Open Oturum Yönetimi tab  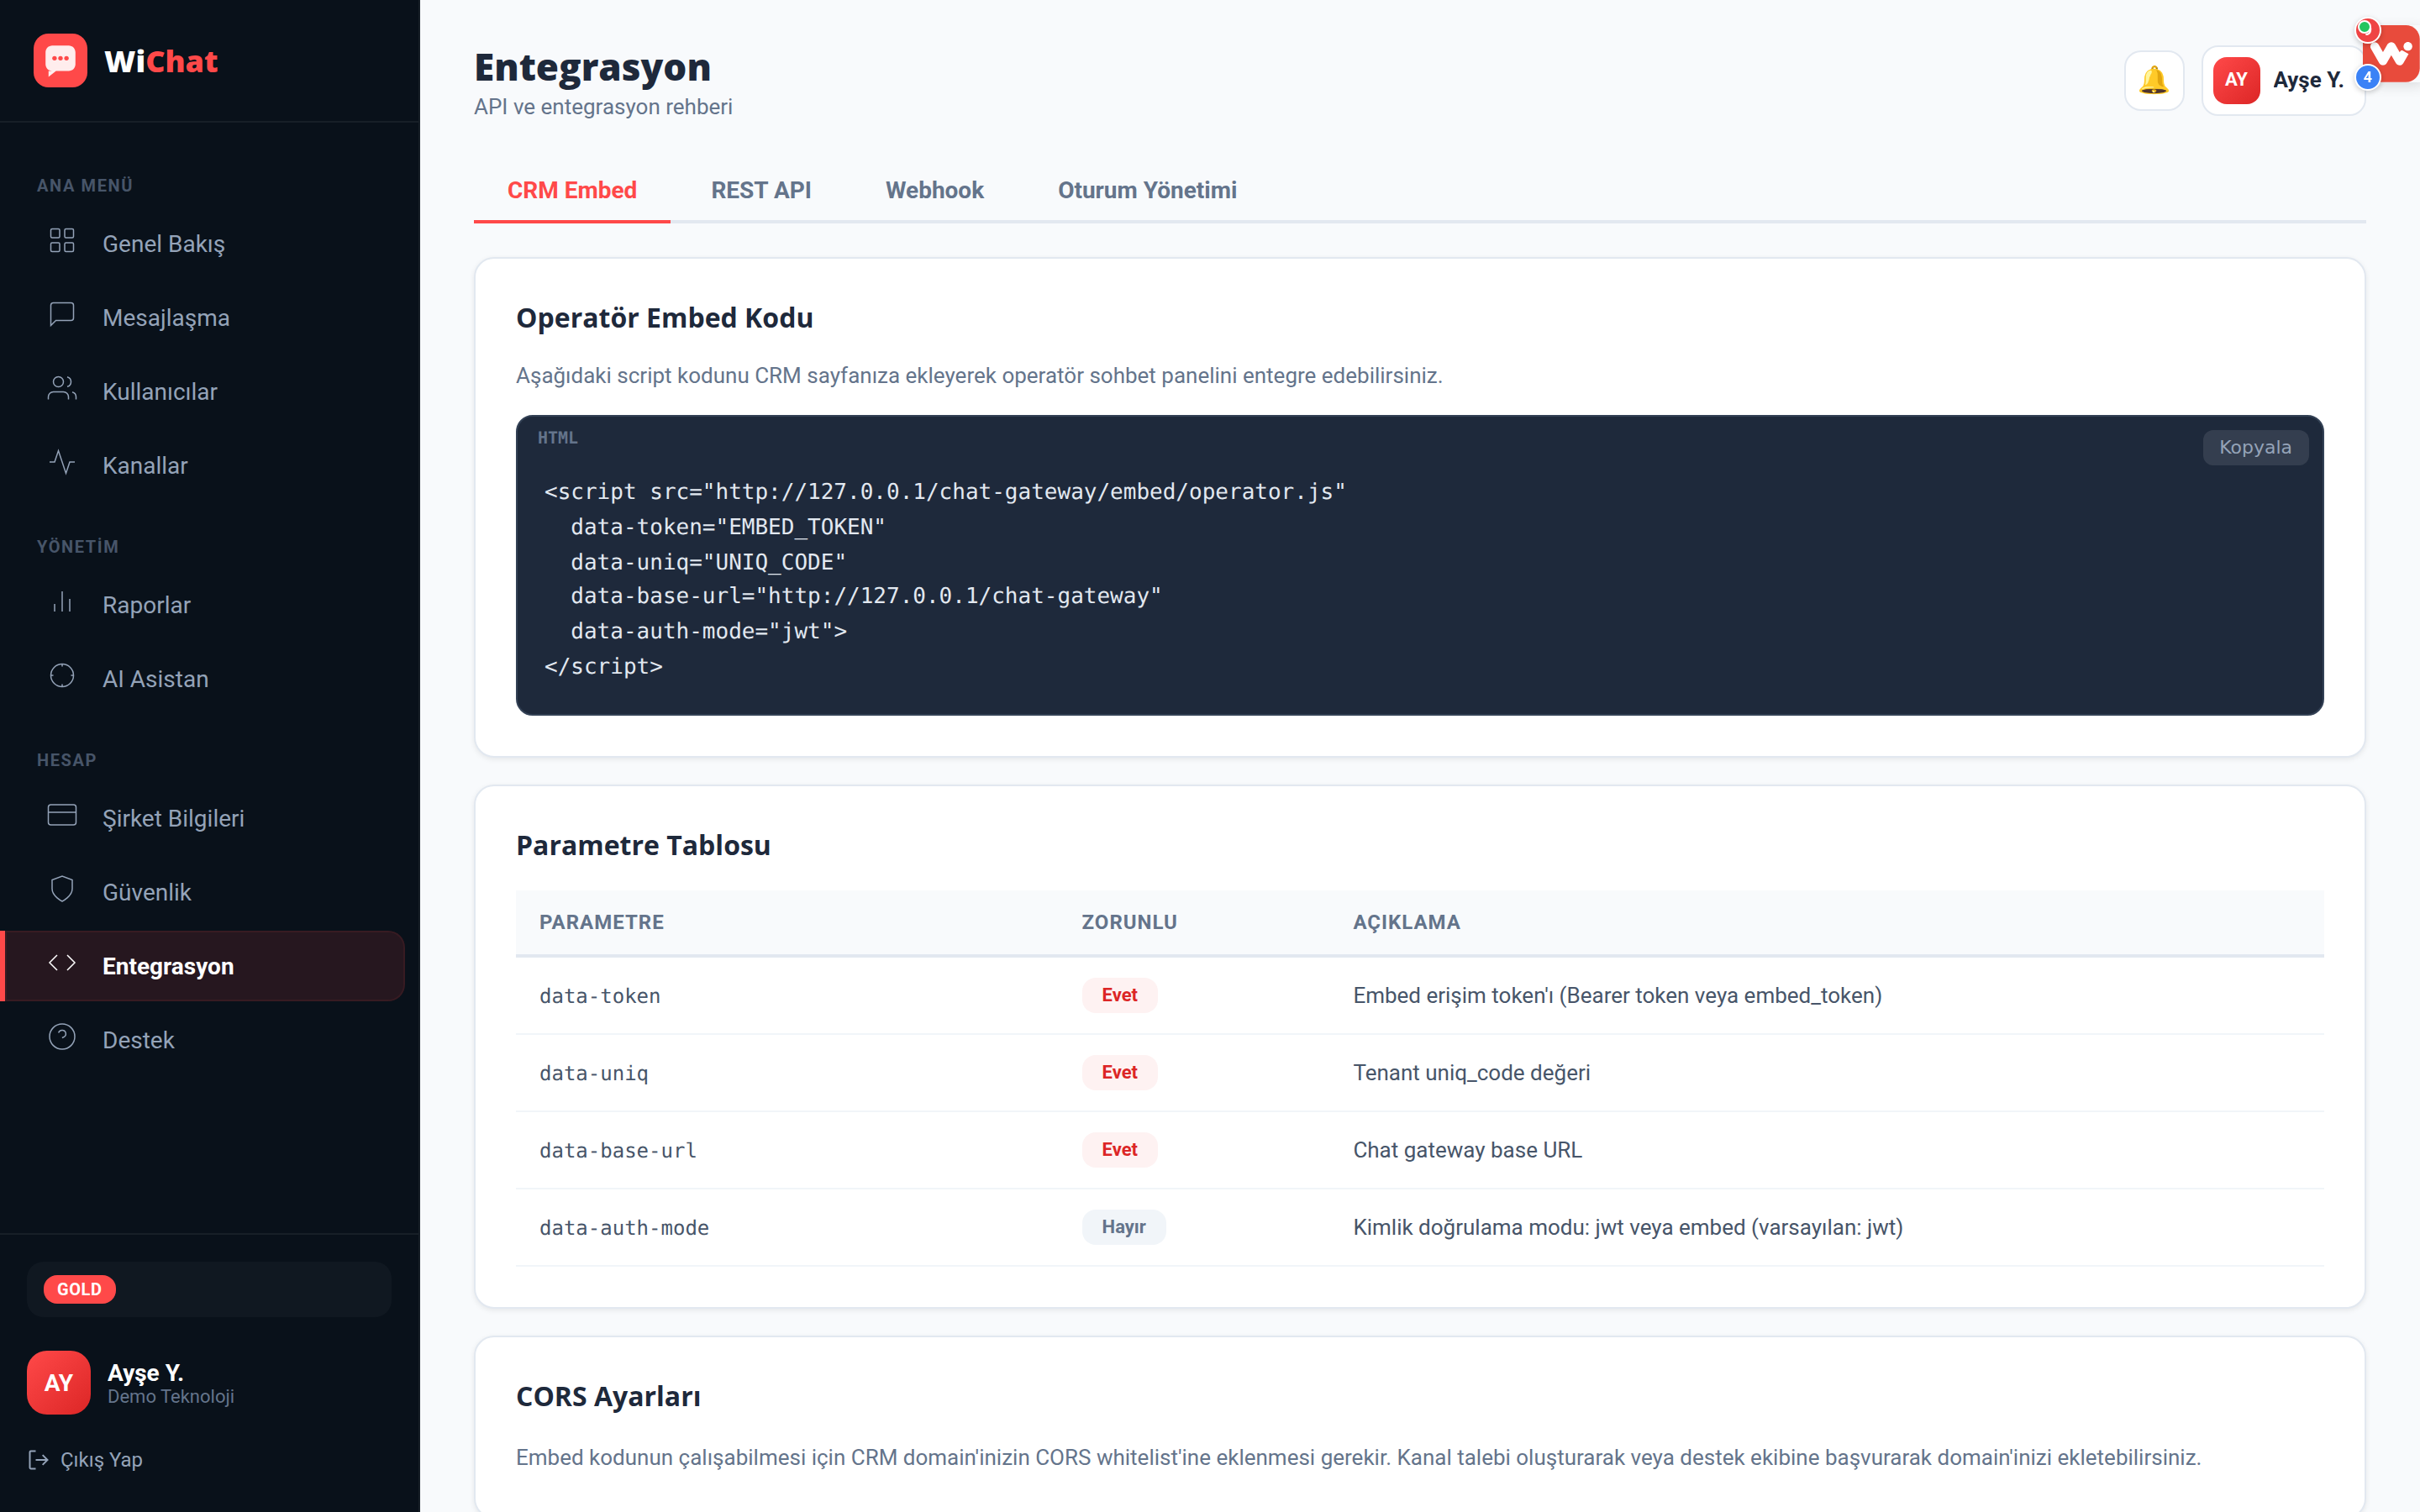point(1147,190)
